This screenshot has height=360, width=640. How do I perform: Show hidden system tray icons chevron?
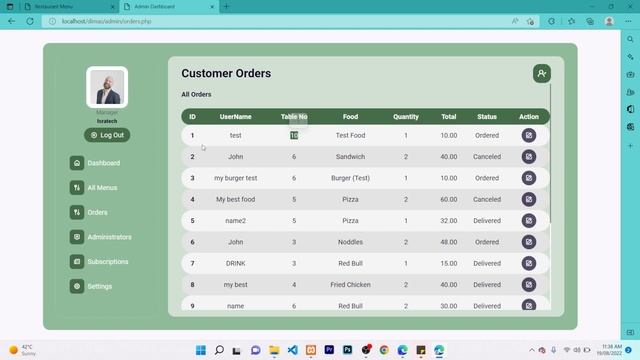click(x=531, y=350)
